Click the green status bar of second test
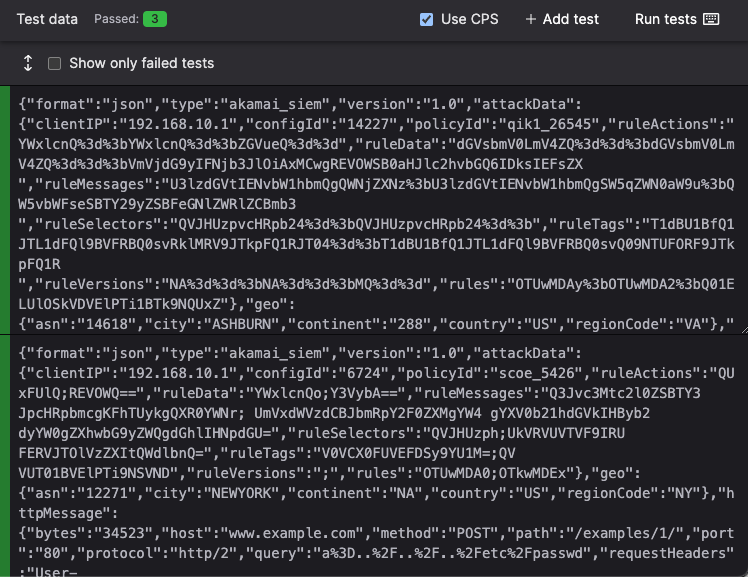This screenshot has height=577, width=748. [x=6, y=456]
